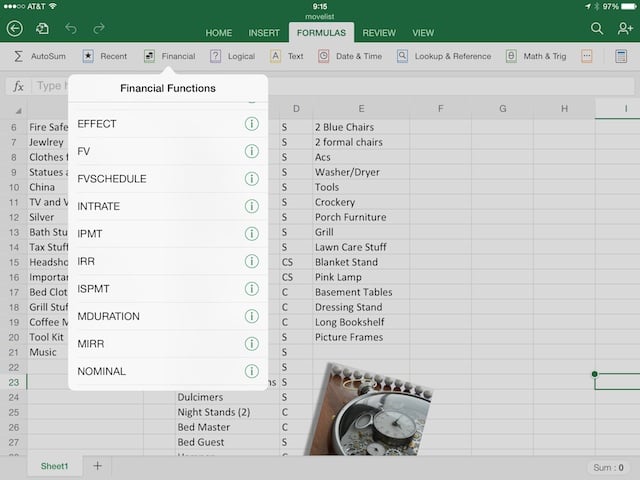640x480 pixels.
Task: Show info for IPMT function
Action: 251,233
